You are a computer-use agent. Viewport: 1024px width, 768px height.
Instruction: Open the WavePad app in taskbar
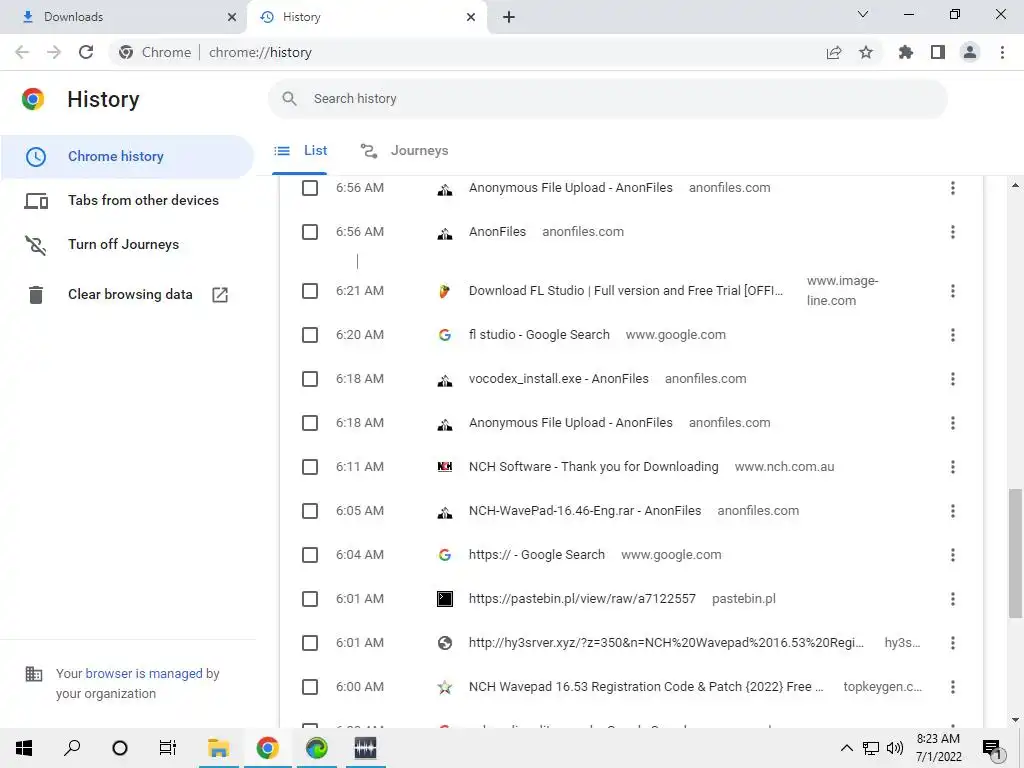365,748
